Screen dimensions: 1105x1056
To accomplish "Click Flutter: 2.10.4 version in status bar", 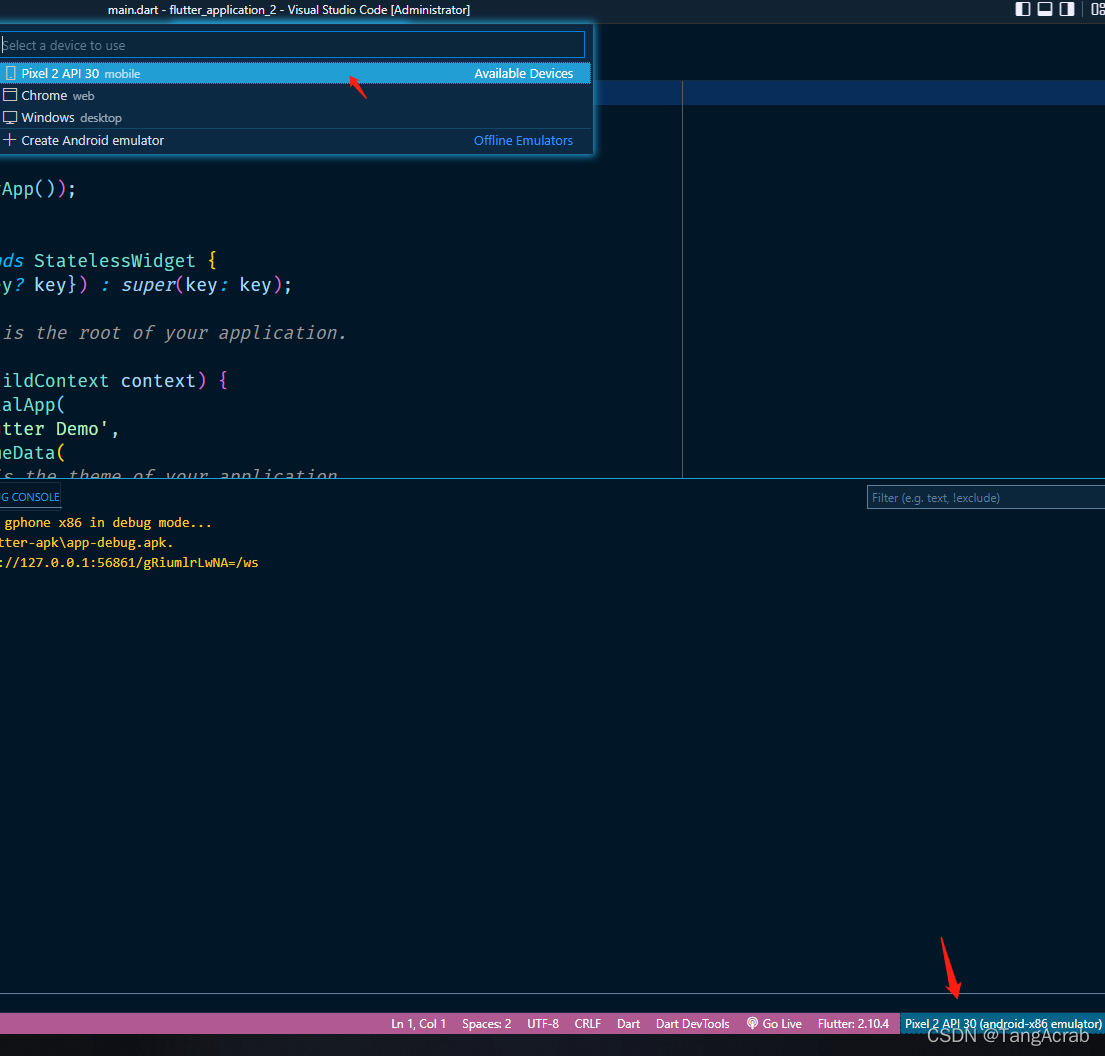I will pos(853,1024).
